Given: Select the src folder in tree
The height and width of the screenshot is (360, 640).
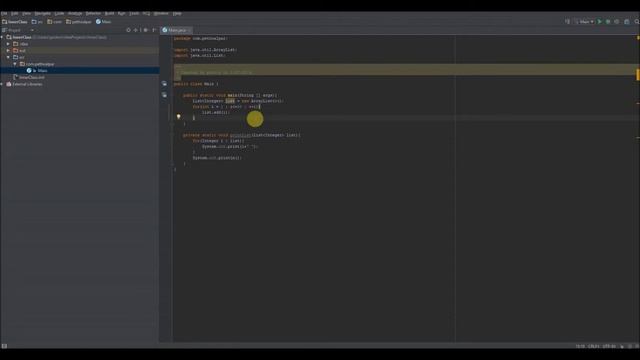Looking at the screenshot, I should [19, 58].
